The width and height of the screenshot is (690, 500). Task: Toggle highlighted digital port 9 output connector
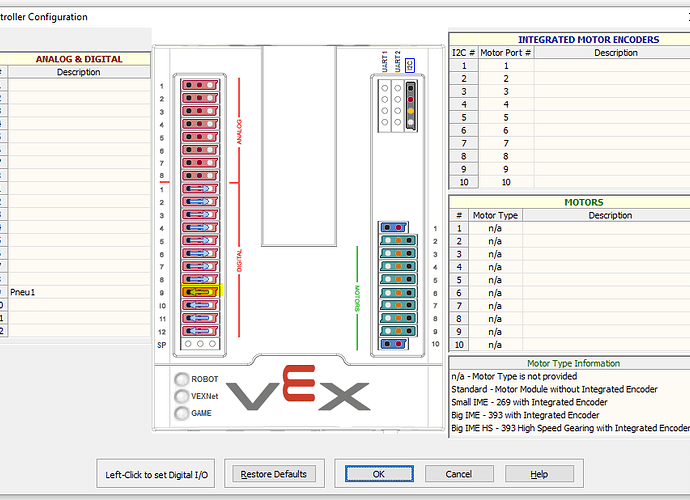coord(201,292)
